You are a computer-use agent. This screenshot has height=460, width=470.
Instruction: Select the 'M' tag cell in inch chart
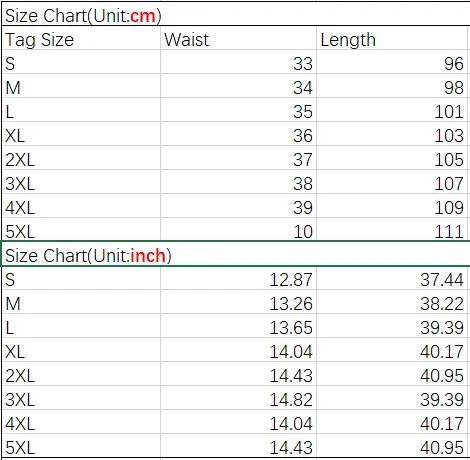(x=81, y=302)
